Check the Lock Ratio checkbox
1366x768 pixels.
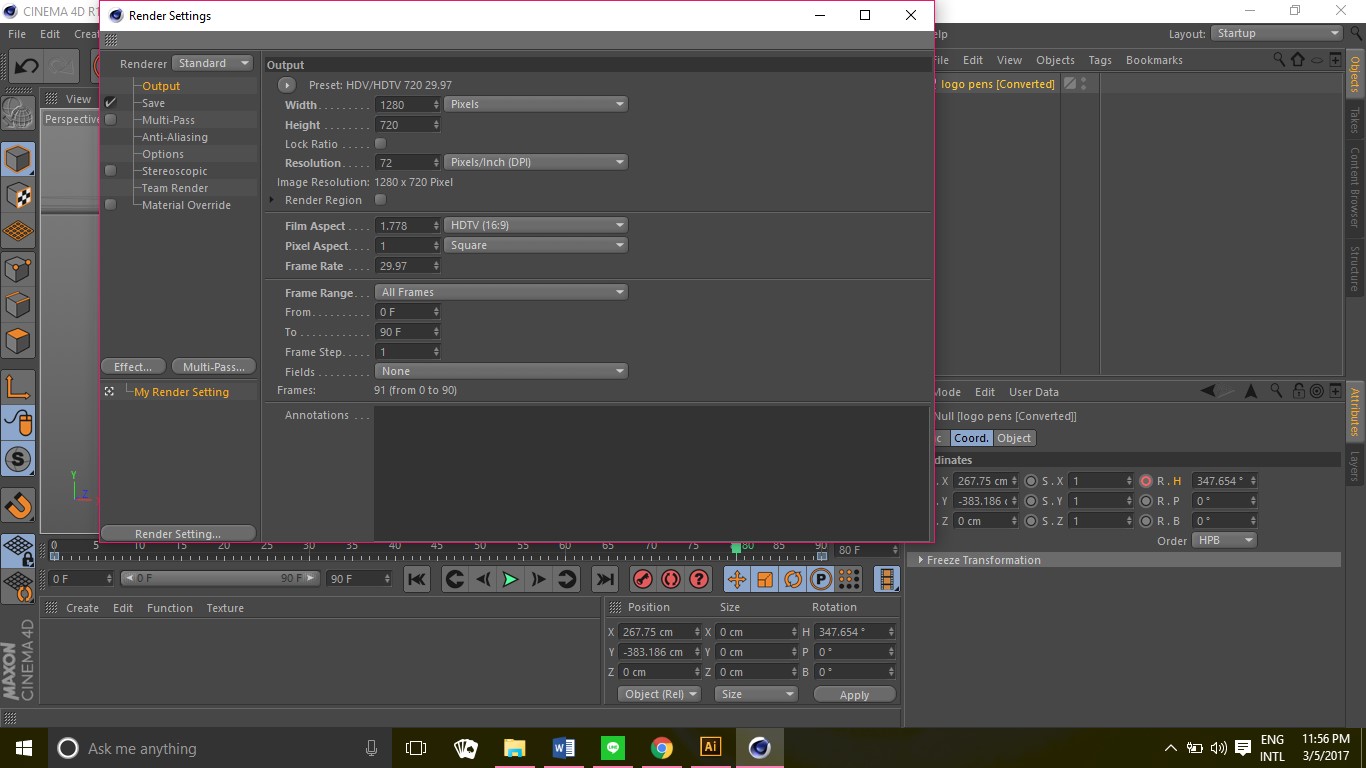click(x=380, y=144)
